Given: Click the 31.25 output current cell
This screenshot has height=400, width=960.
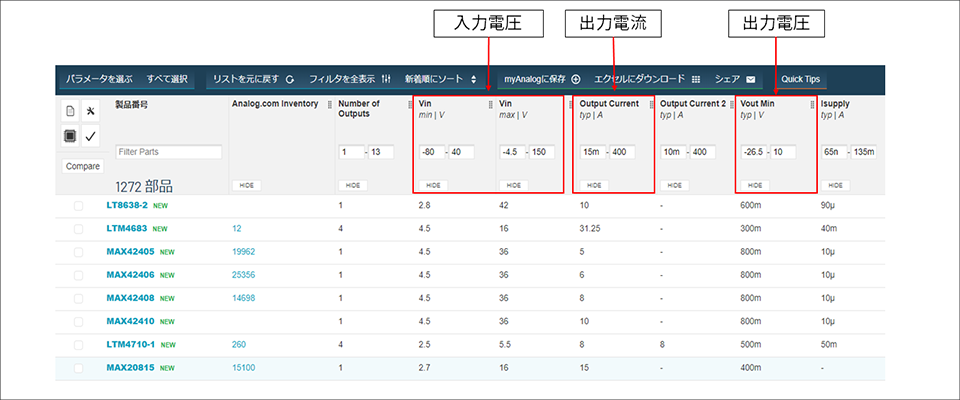Looking at the screenshot, I should tap(588, 228).
